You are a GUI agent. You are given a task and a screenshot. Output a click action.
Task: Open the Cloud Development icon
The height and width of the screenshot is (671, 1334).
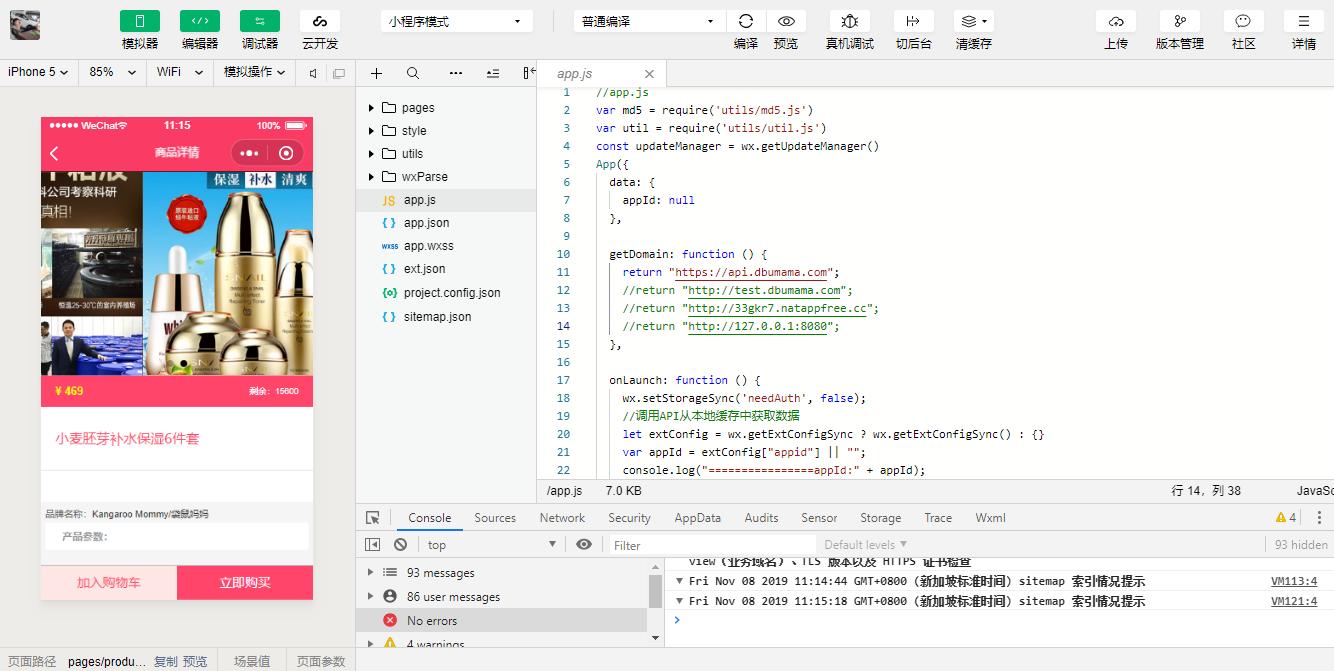pos(319,21)
